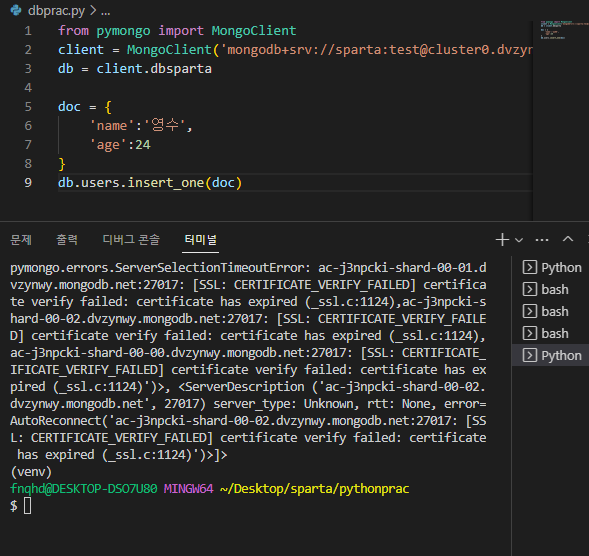Click the terminal prompt cursor

(x=28, y=506)
